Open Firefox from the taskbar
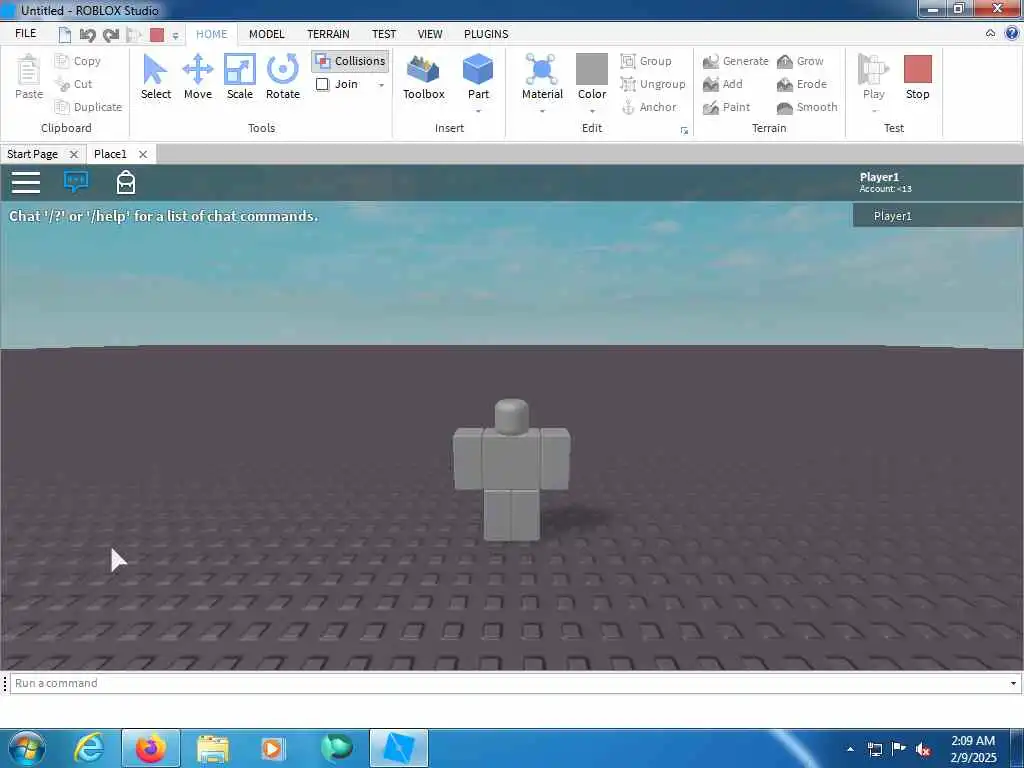 point(150,748)
